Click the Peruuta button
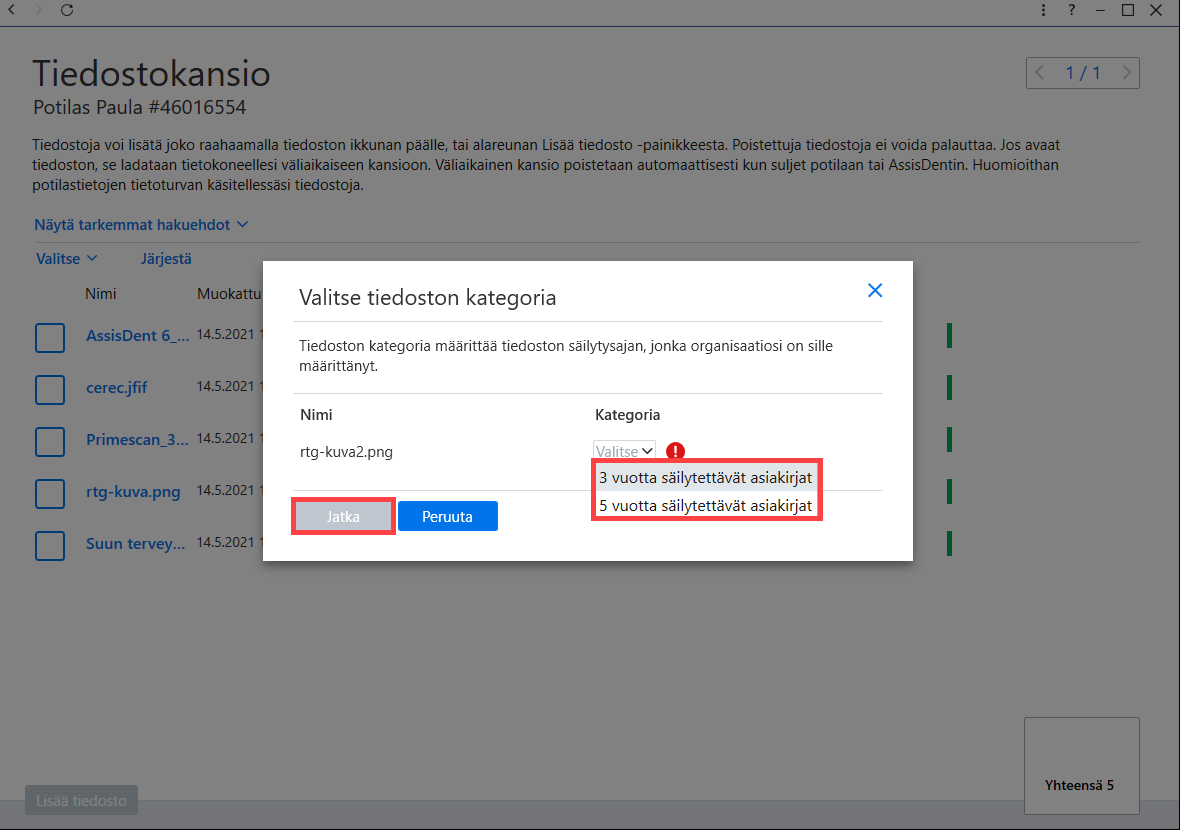 click(x=448, y=517)
